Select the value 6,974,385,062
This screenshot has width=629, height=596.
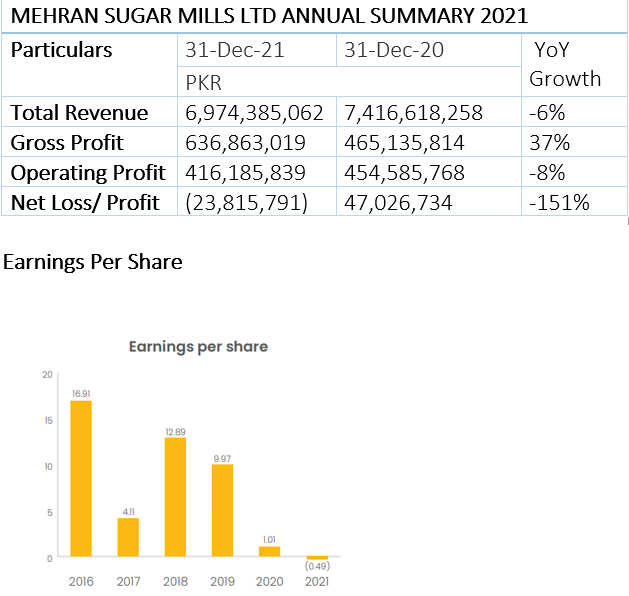pos(254,112)
